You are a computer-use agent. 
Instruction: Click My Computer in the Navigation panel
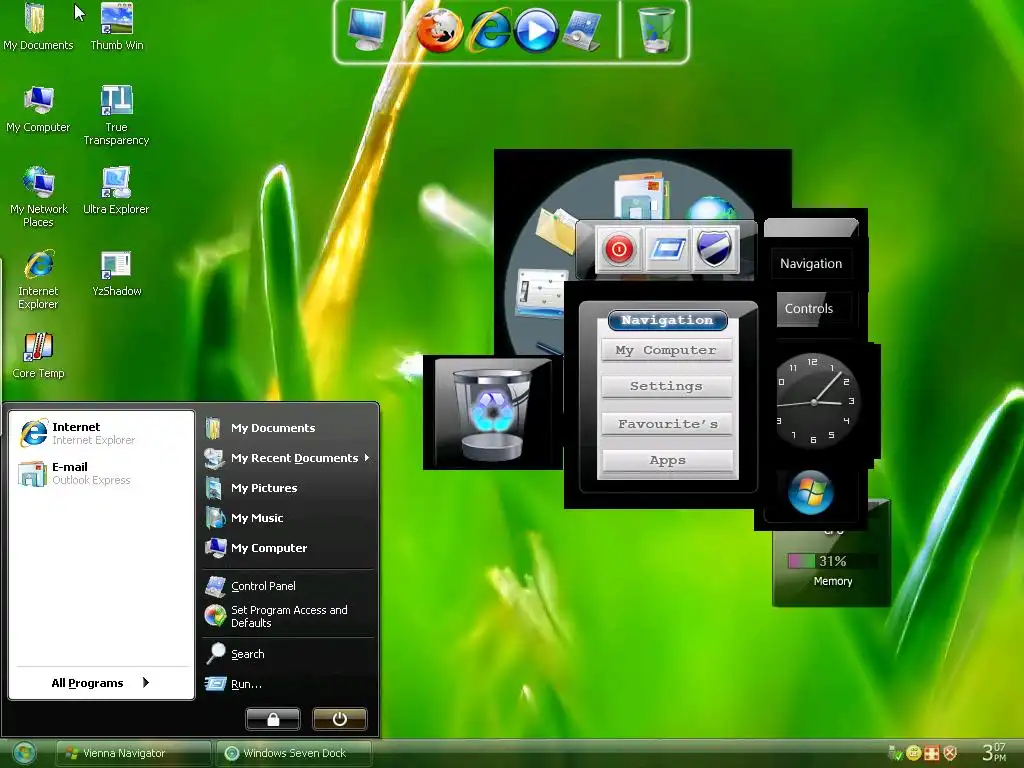pyautogui.click(x=666, y=350)
